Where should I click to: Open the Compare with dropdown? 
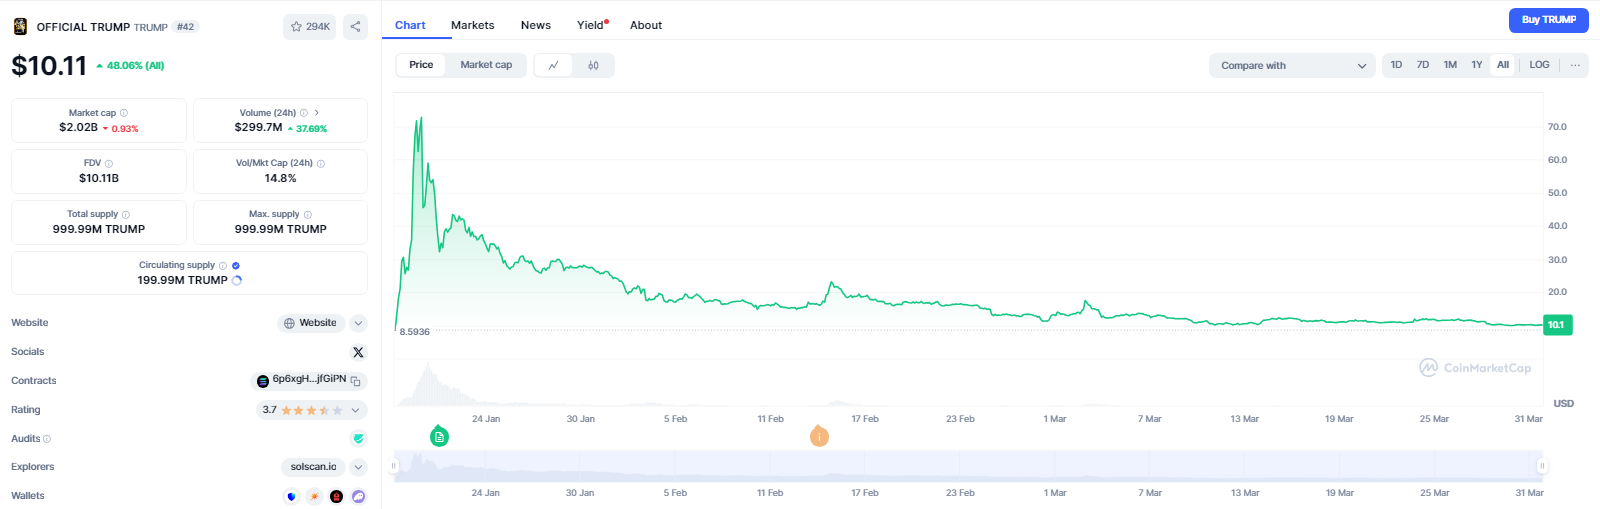[1292, 66]
